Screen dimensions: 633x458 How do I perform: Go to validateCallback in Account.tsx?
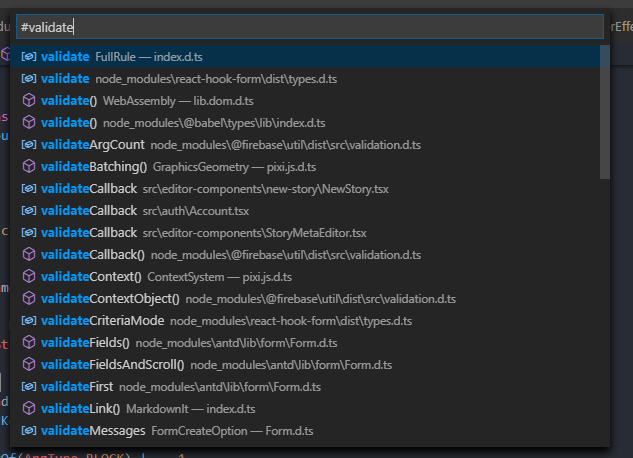coord(305,211)
